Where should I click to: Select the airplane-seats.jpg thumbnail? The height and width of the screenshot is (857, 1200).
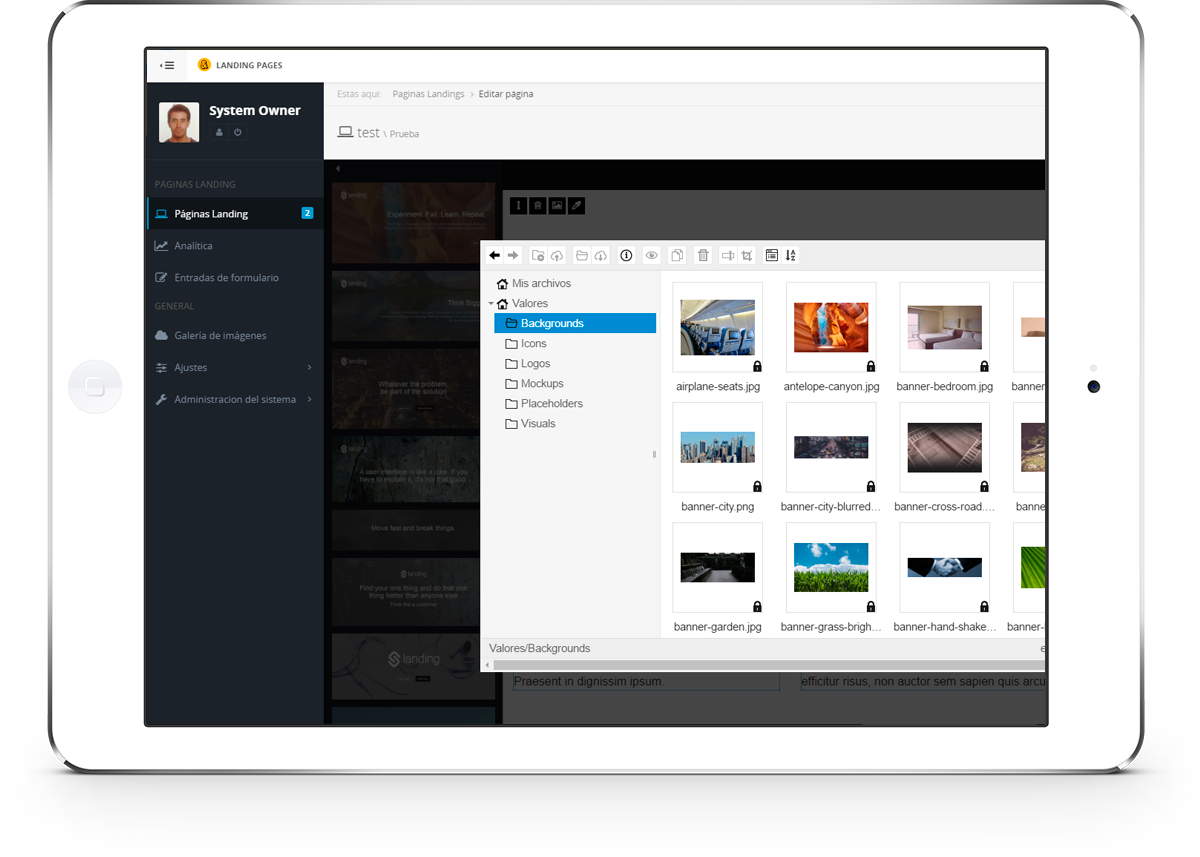[718, 328]
